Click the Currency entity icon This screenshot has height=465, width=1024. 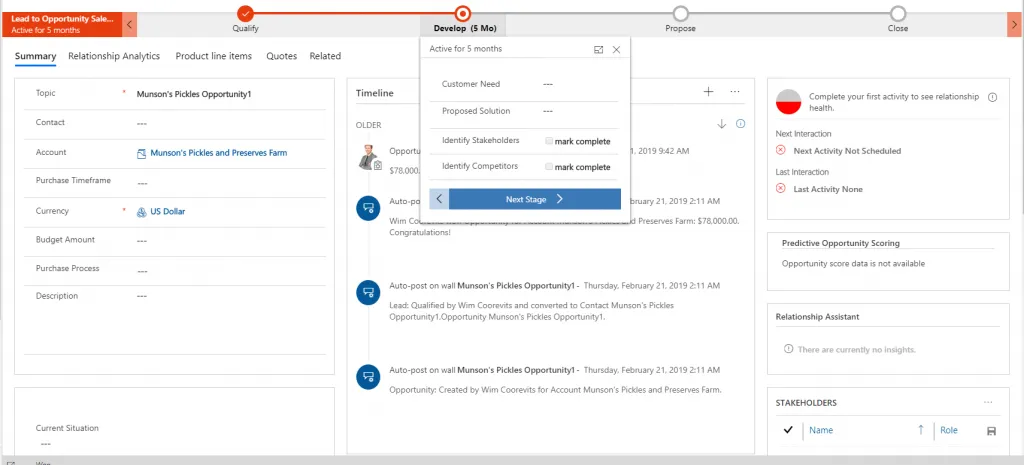click(141, 212)
